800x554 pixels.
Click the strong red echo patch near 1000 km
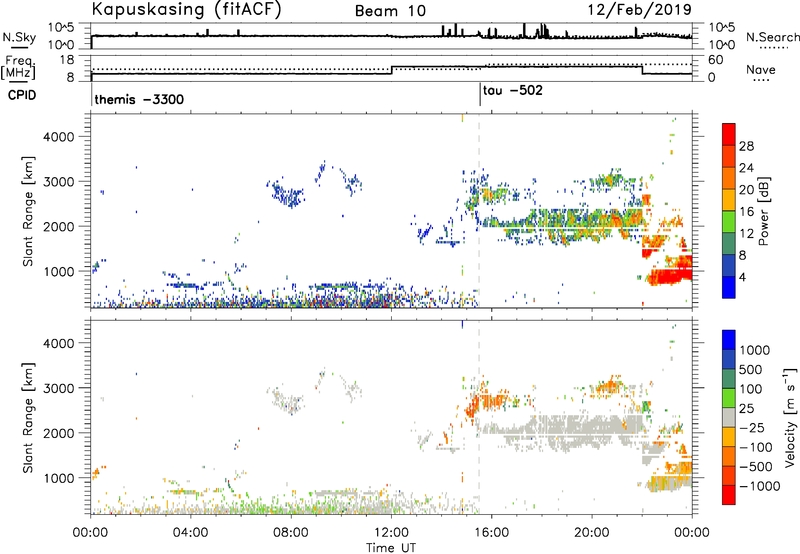[669, 276]
